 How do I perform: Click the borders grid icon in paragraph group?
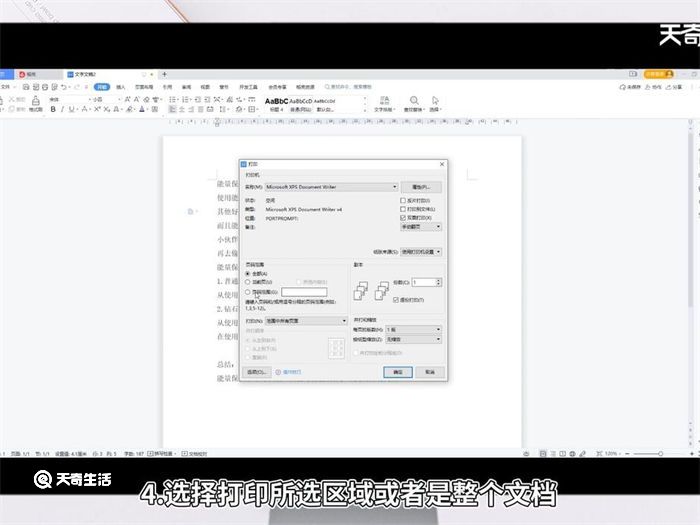point(252,109)
